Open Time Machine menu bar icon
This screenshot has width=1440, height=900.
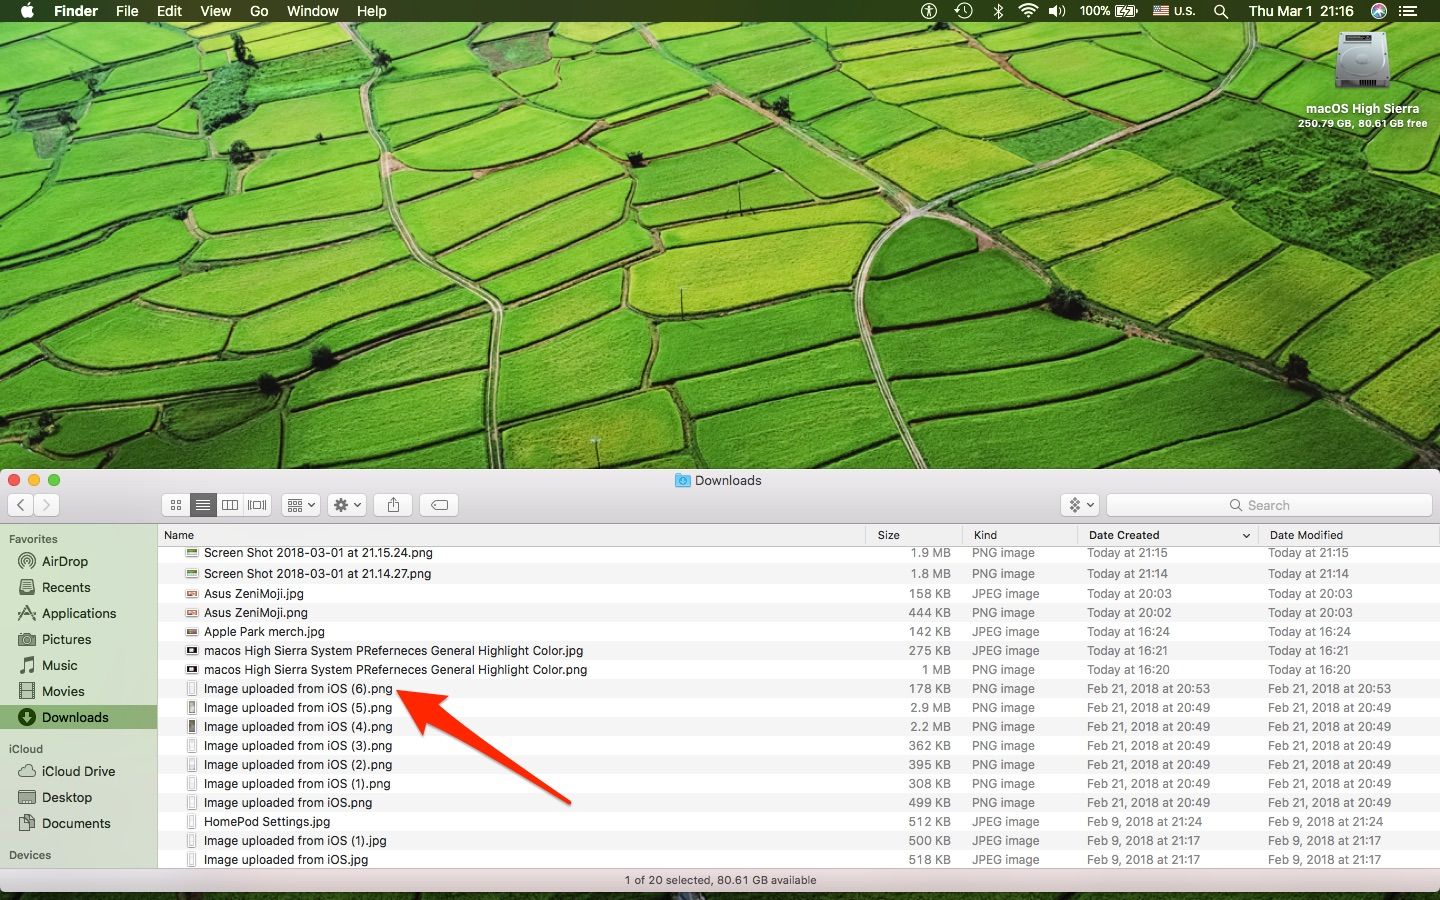point(963,11)
